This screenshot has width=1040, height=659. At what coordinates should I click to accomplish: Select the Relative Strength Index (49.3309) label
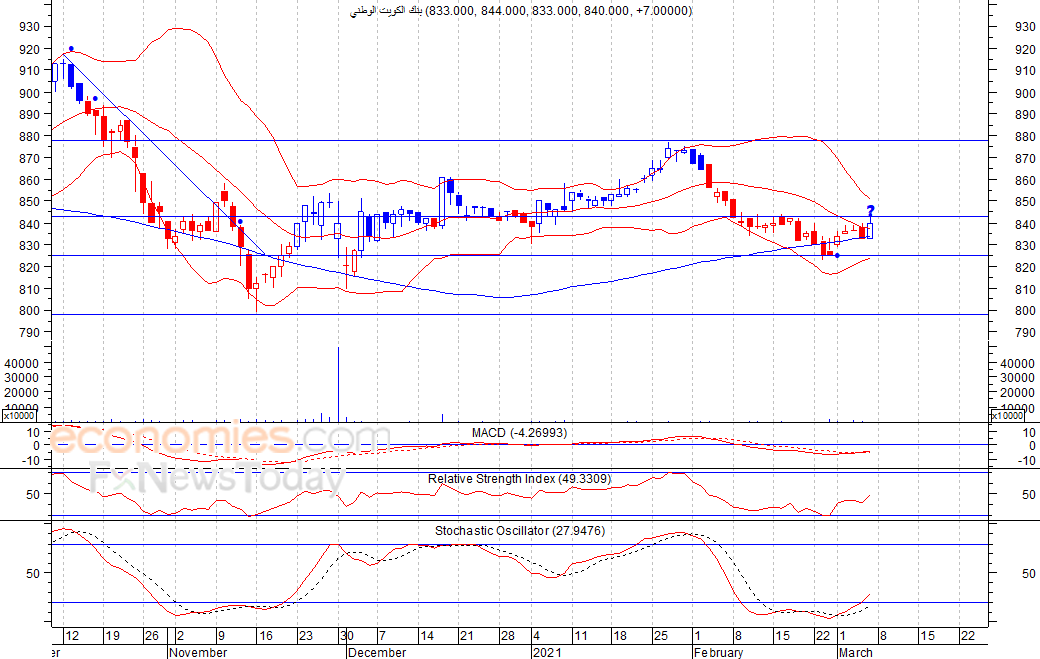519,479
